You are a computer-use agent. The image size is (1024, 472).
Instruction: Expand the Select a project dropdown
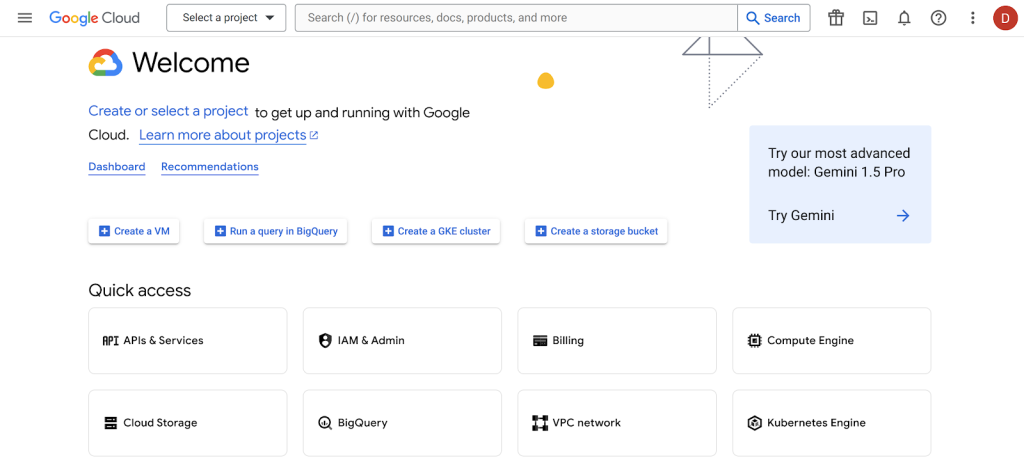(226, 18)
